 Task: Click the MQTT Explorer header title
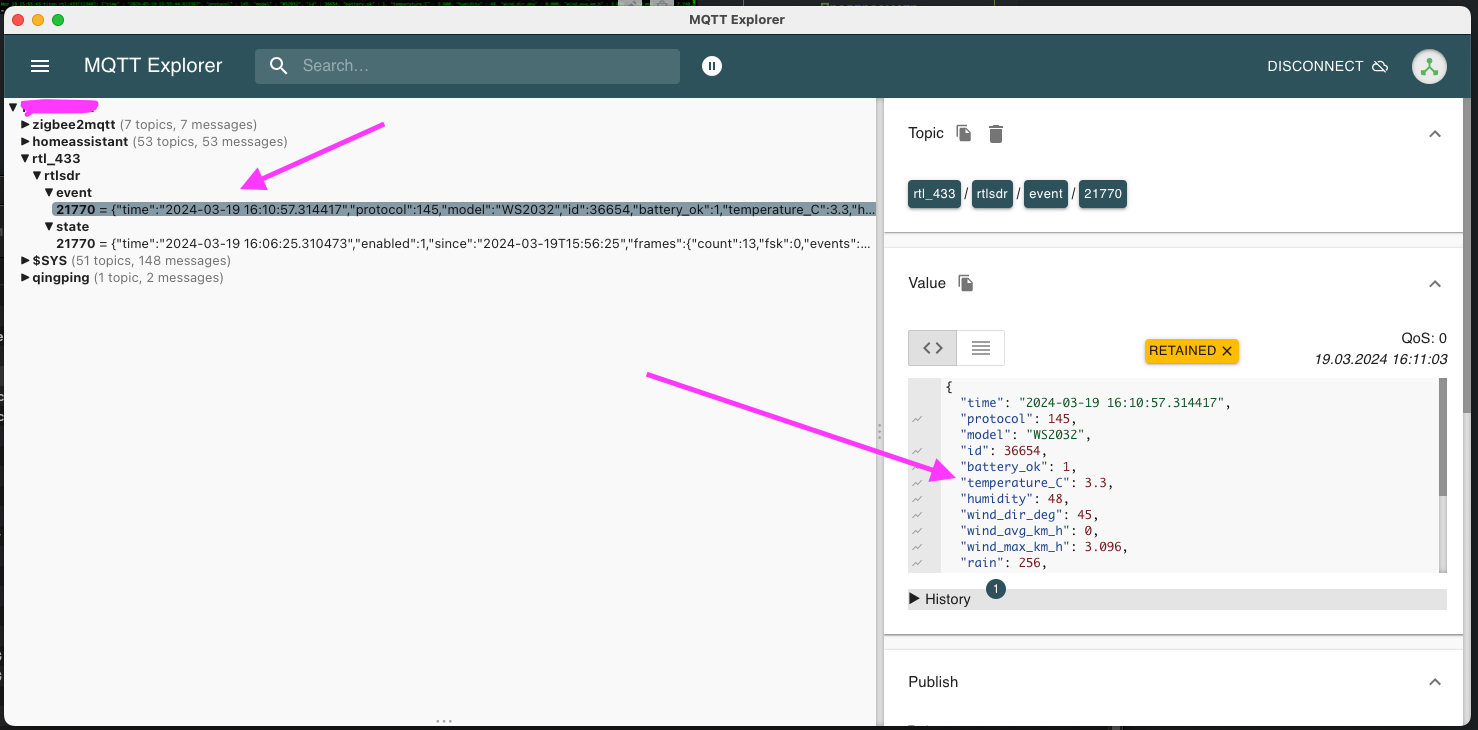click(x=153, y=66)
